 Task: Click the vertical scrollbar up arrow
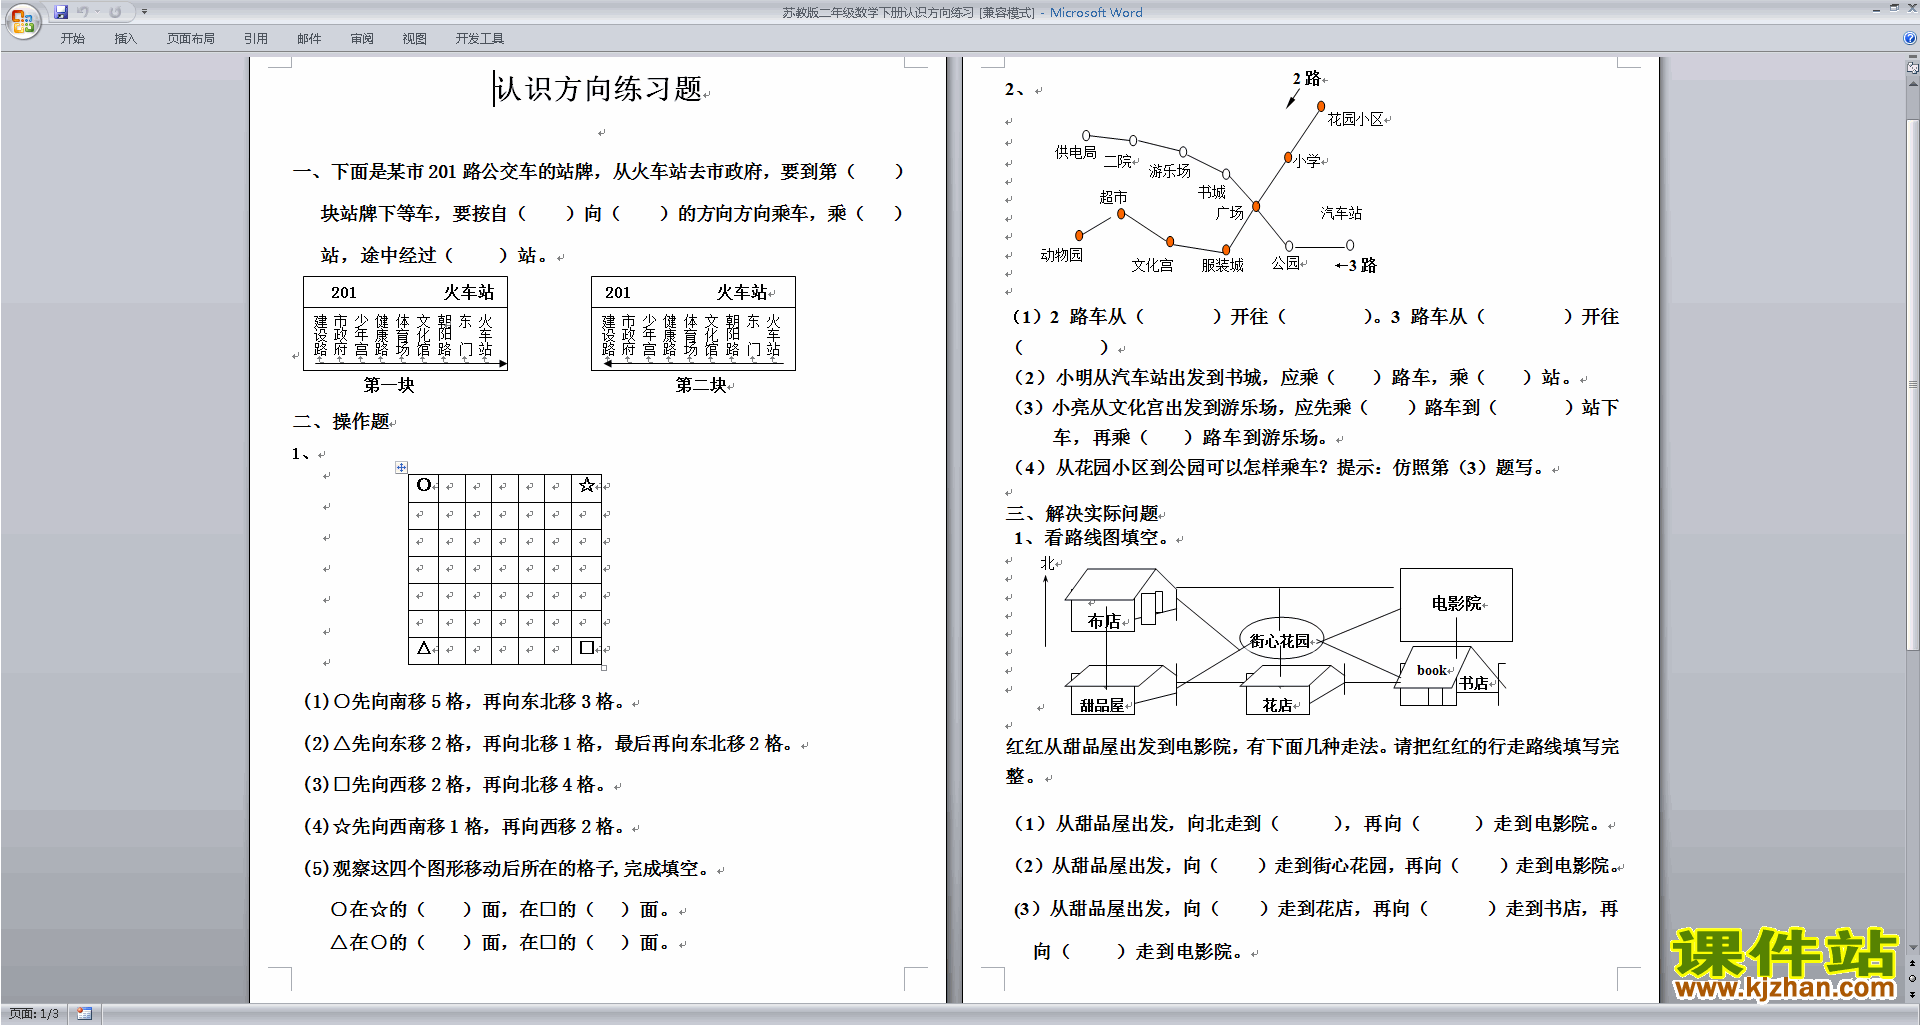click(1913, 84)
